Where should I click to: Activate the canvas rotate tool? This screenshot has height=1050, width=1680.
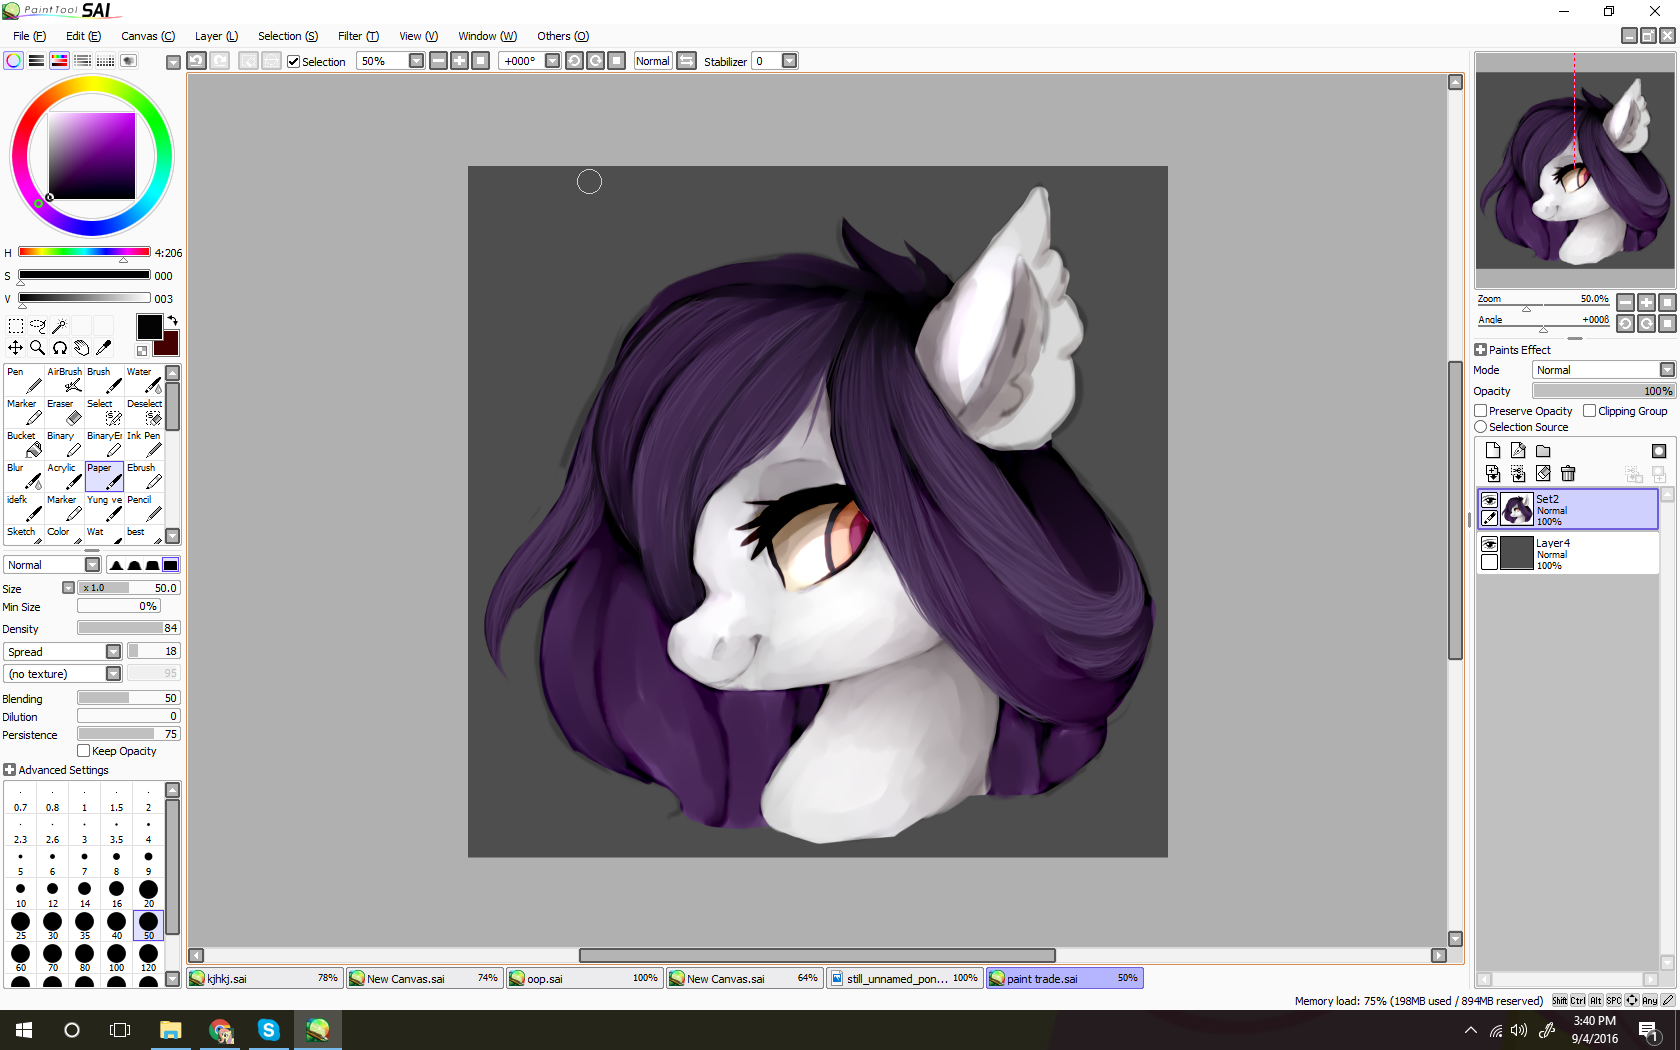(x=60, y=348)
